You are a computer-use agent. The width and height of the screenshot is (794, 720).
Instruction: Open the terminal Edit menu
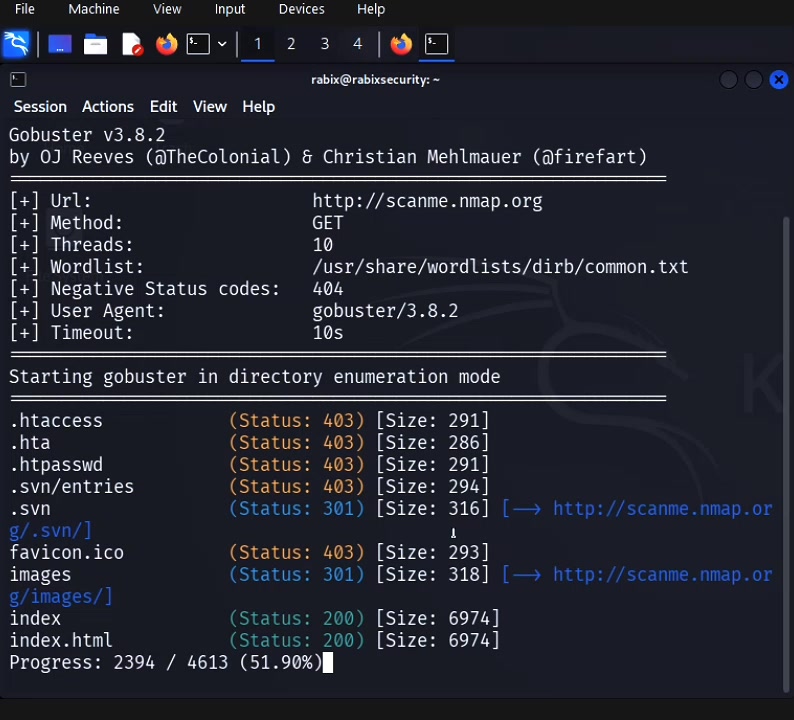163,107
